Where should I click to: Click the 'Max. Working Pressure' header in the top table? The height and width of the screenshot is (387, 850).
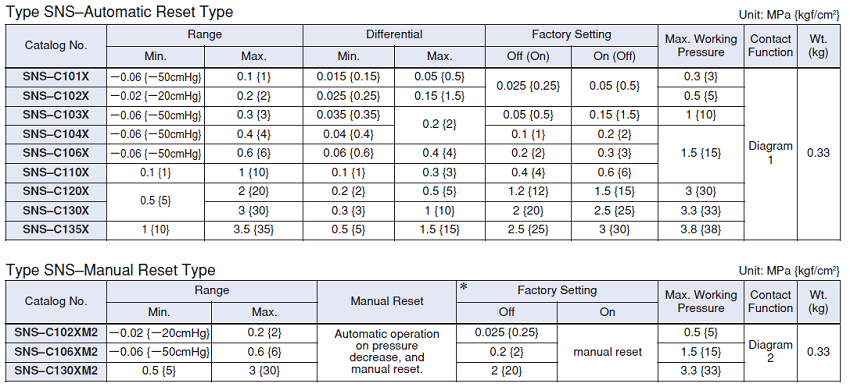(x=701, y=46)
